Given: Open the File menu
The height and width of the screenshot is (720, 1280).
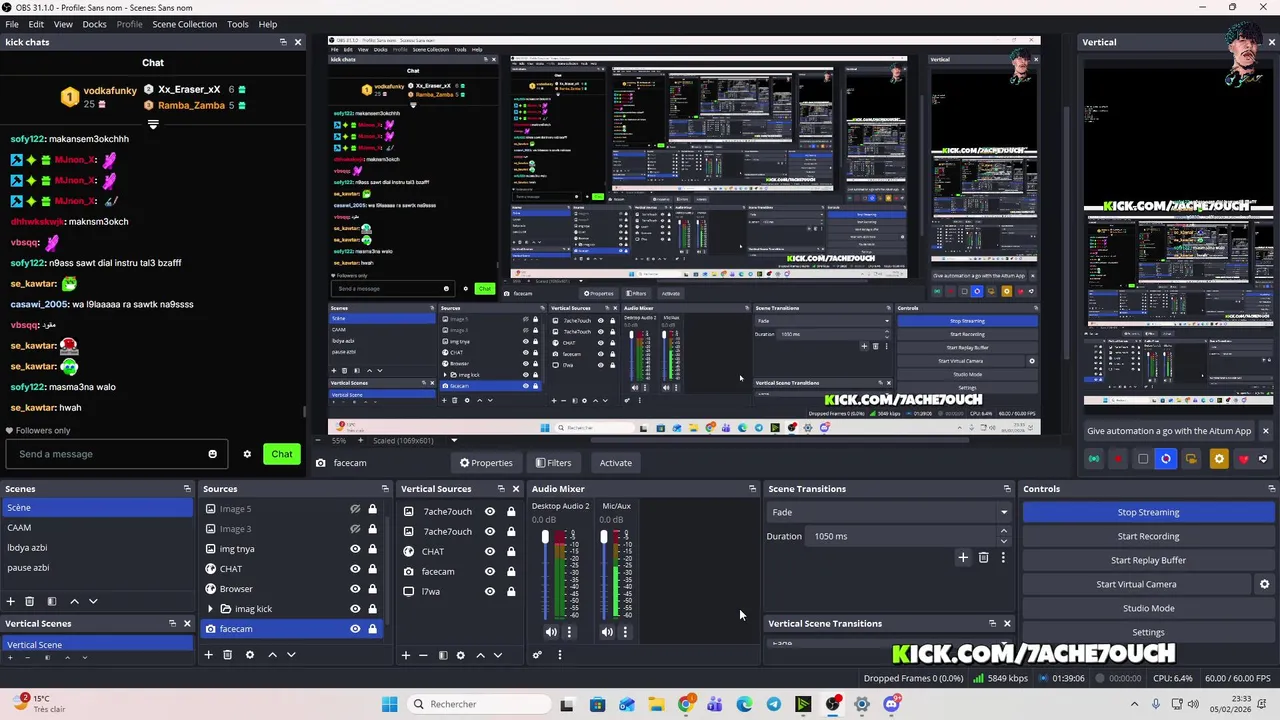Looking at the screenshot, I should (x=12, y=24).
